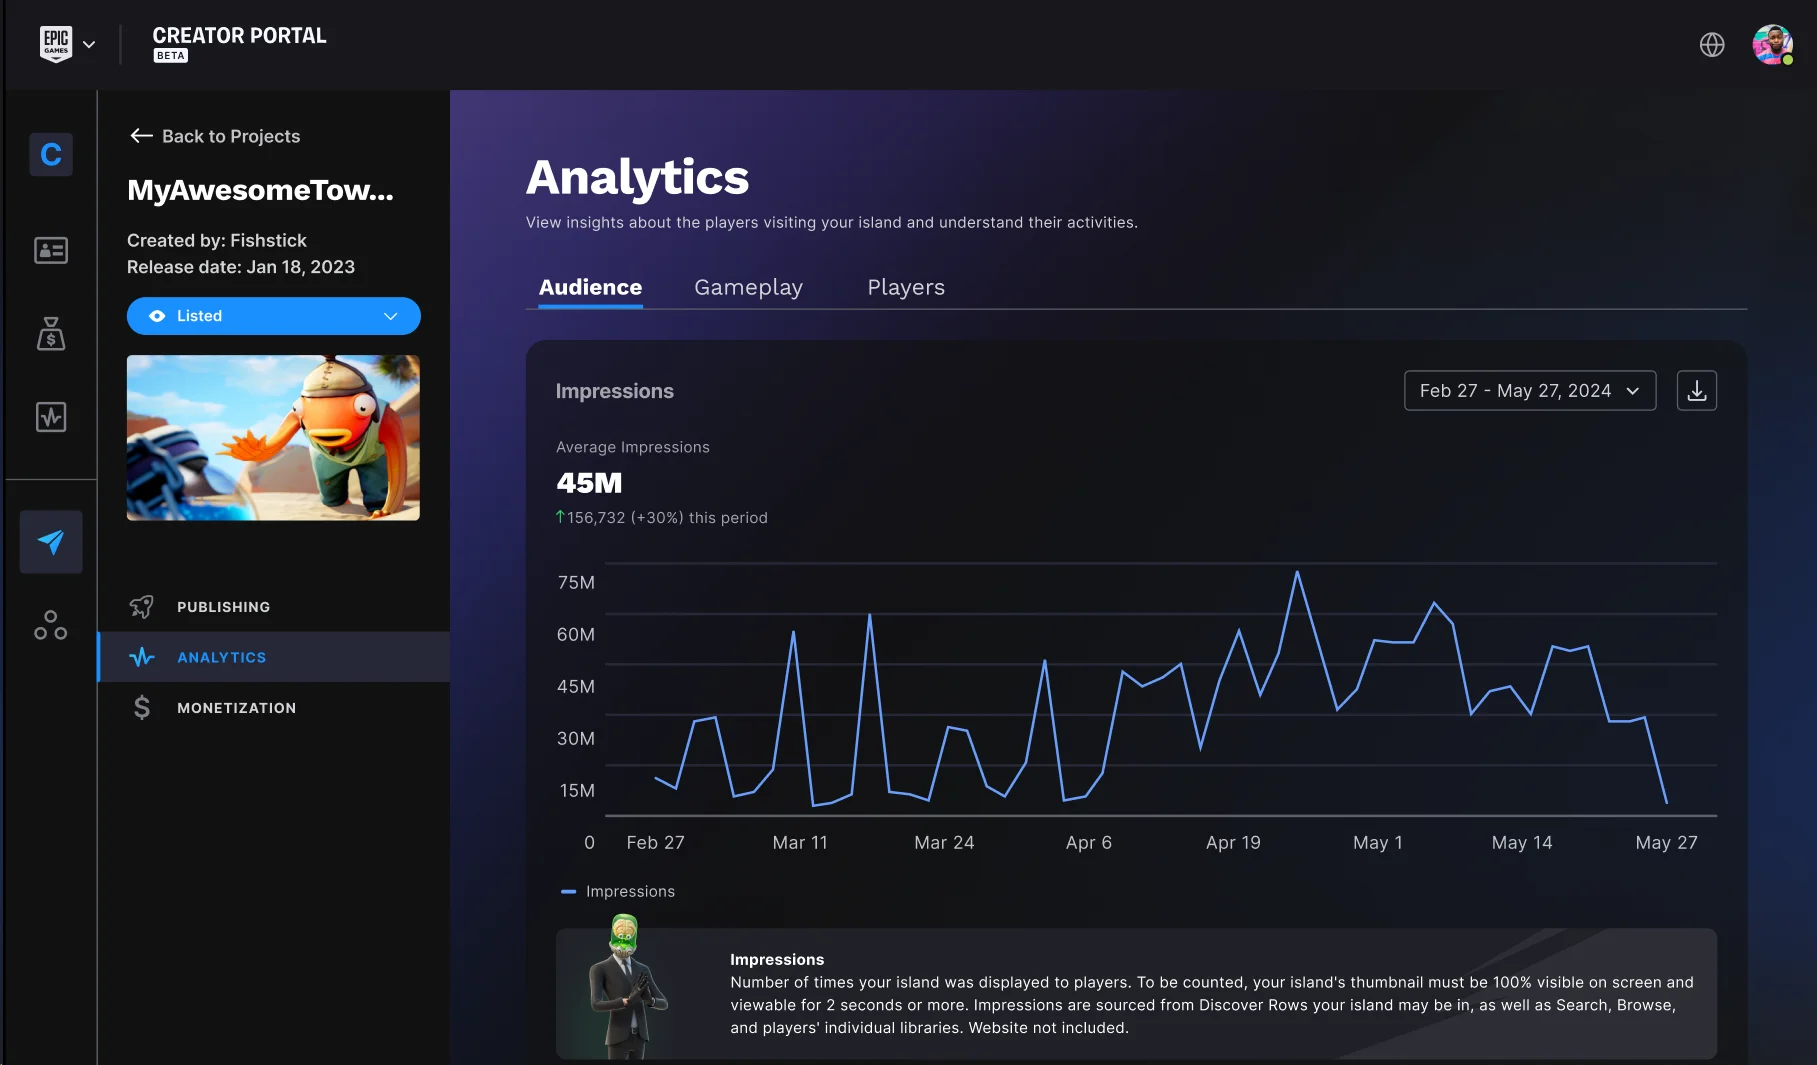
Task: Click the Analytics page heading
Action: coord(638,177)
